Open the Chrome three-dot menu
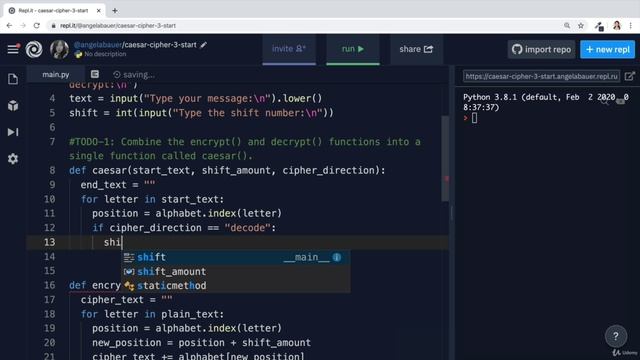The image size is (640, 360). coord(631,26)
